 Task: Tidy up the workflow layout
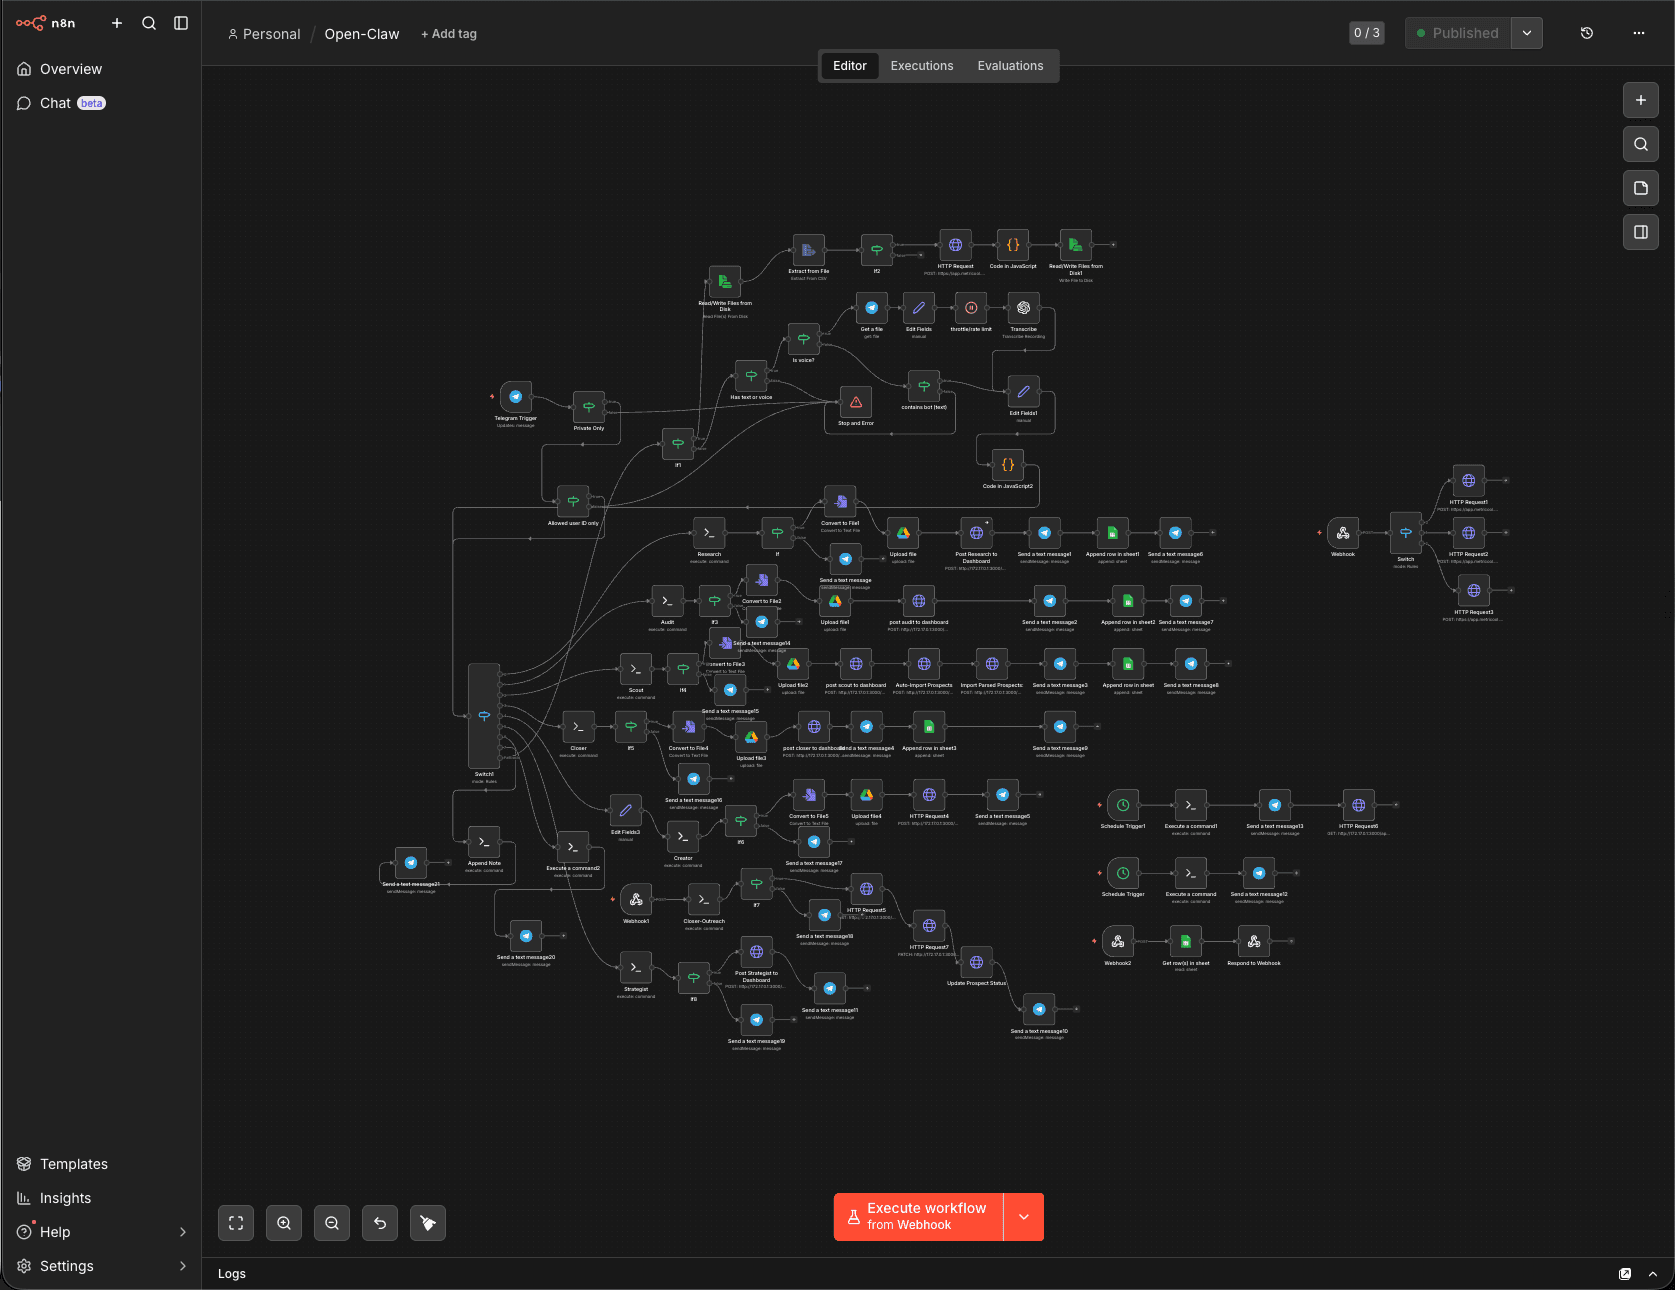(x=428, y=1222)
